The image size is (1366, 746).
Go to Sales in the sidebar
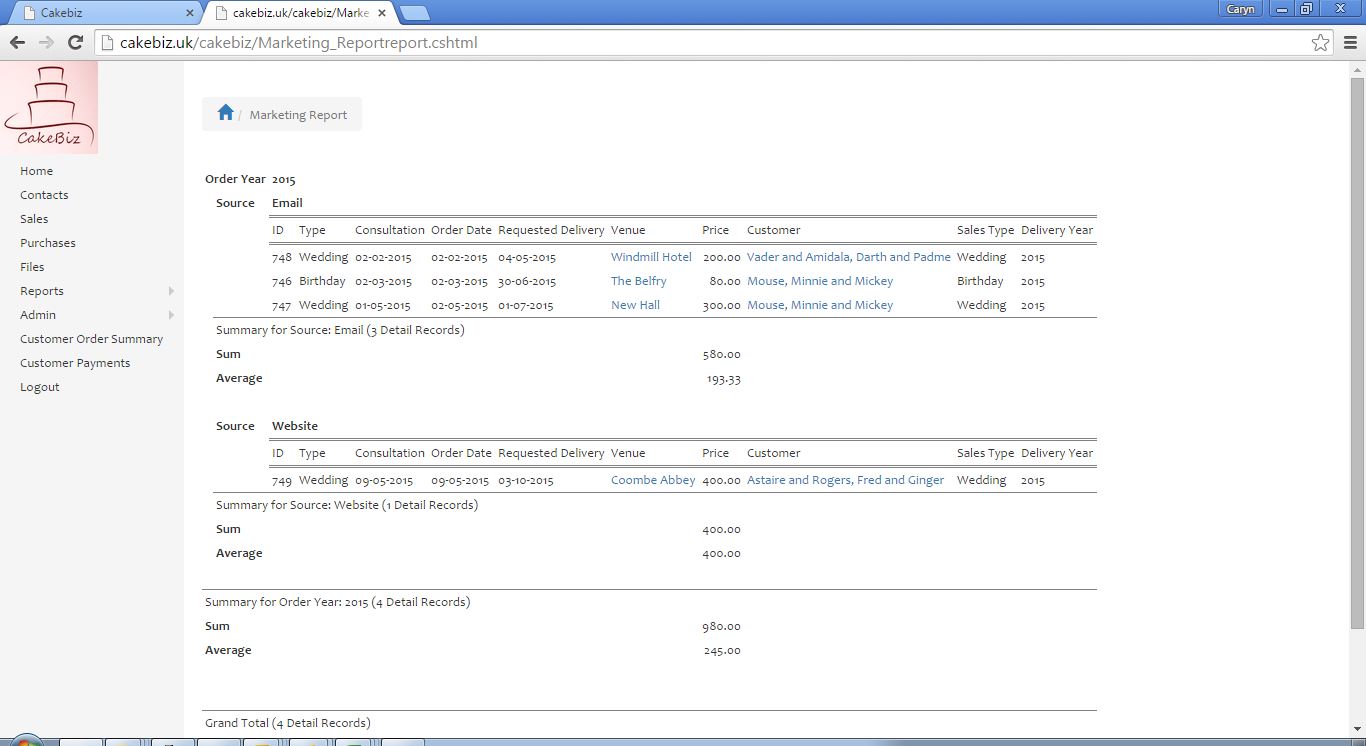[34, 219]
